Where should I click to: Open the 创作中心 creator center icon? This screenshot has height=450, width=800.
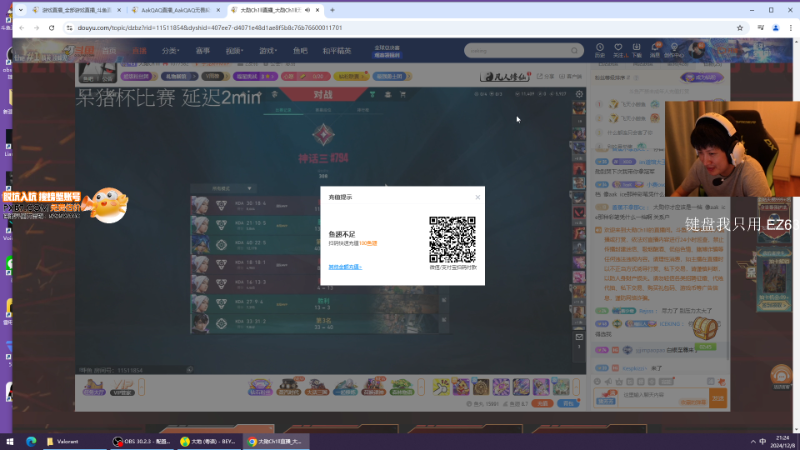pyautogui.click(x=674, y=50)
